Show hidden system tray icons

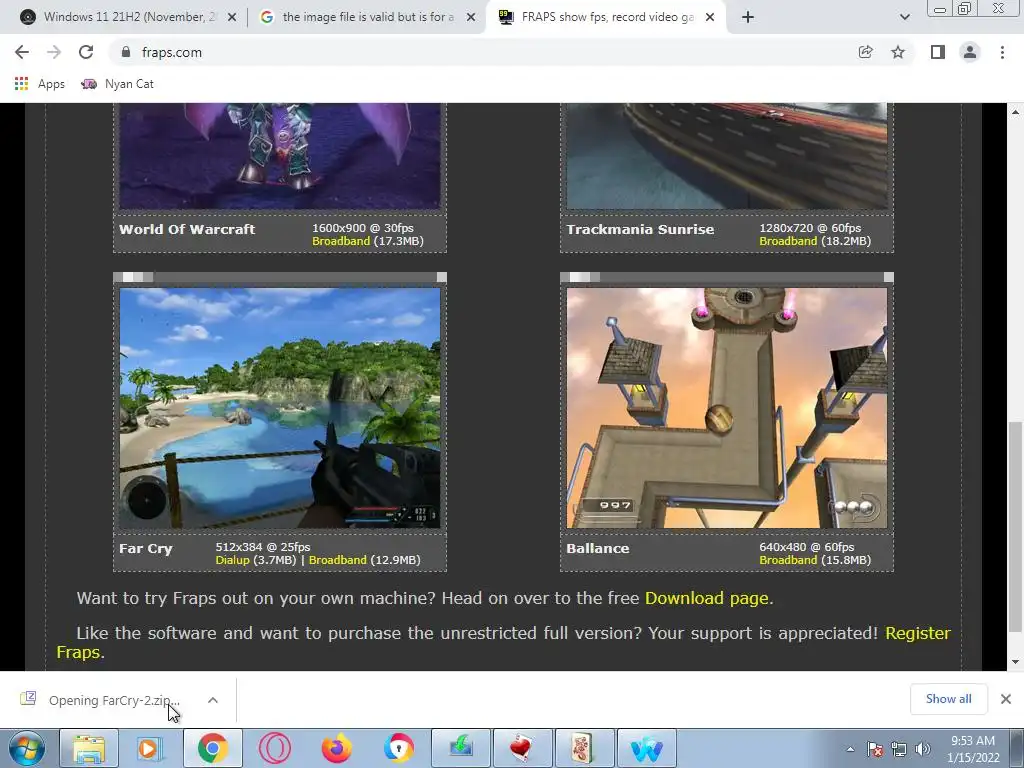point(850,750)
